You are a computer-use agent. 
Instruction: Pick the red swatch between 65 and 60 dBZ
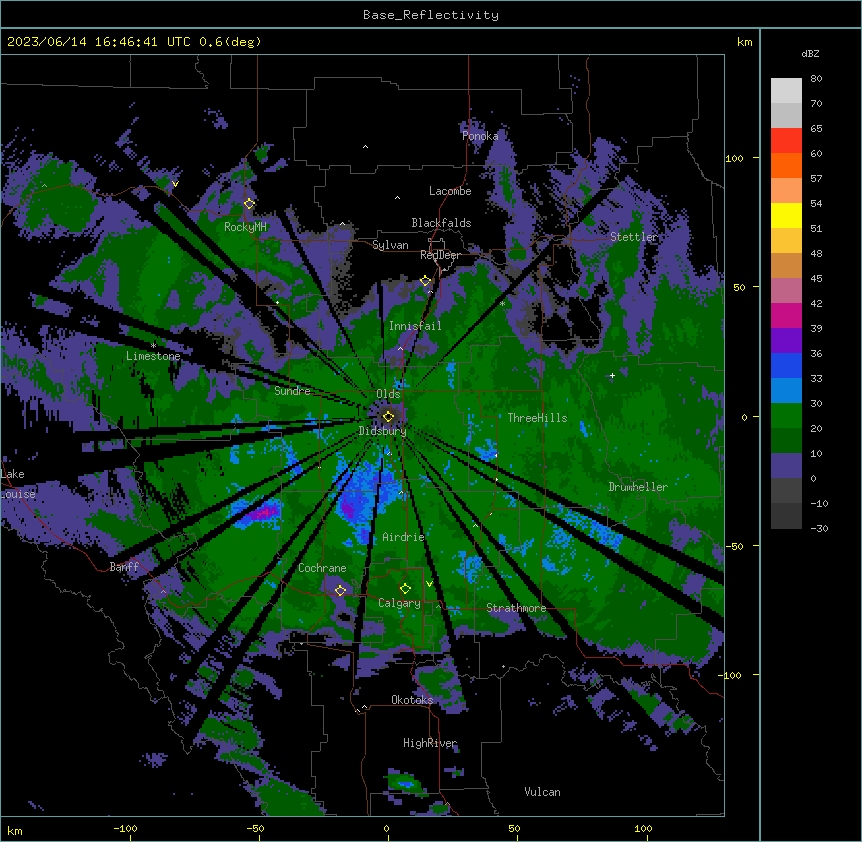pos(786,140)
